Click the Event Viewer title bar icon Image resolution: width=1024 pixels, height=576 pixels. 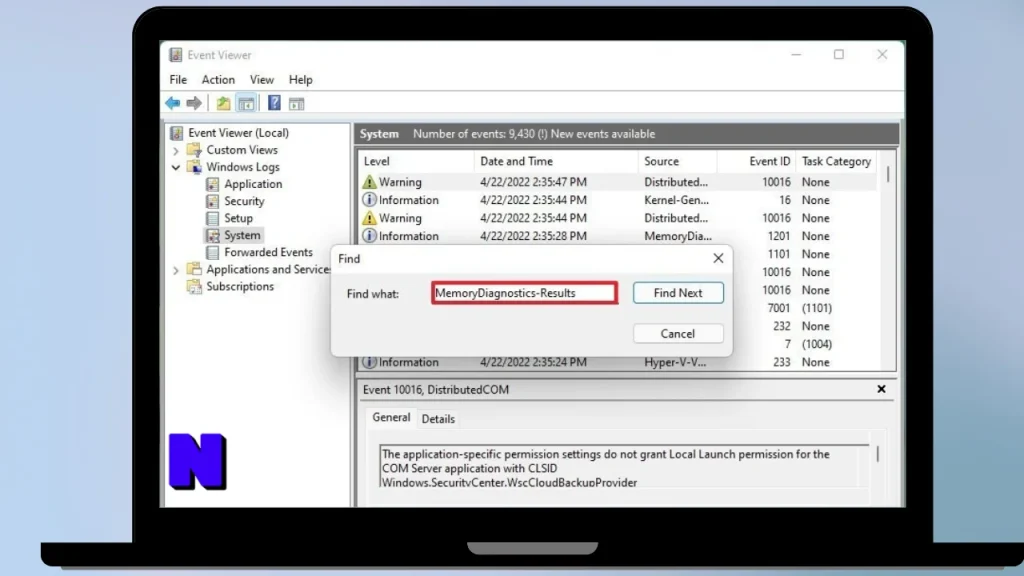pos(176,55)
